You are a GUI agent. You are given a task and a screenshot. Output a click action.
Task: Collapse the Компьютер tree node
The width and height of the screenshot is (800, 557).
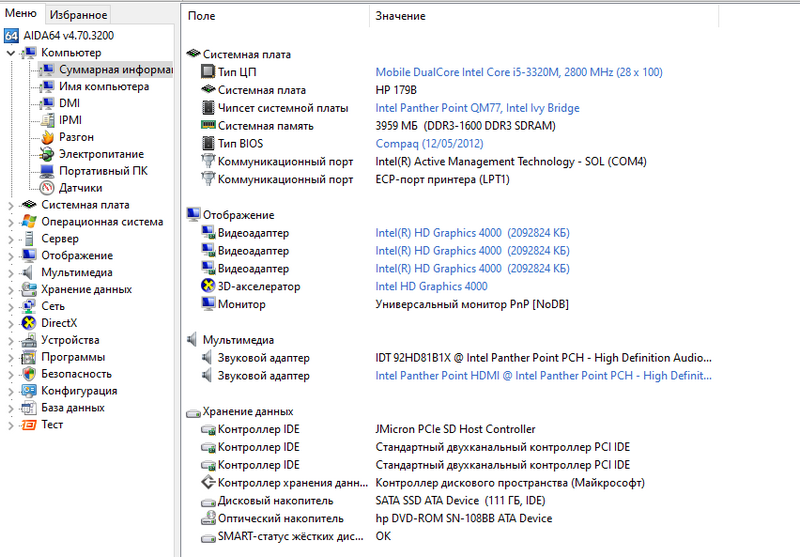point(11,53)
